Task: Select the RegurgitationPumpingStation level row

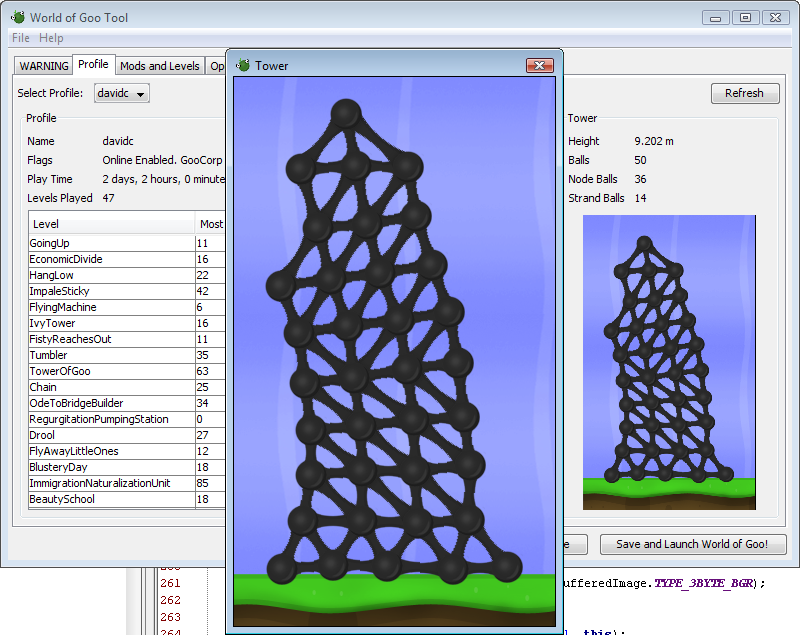Action: point(127,419)
